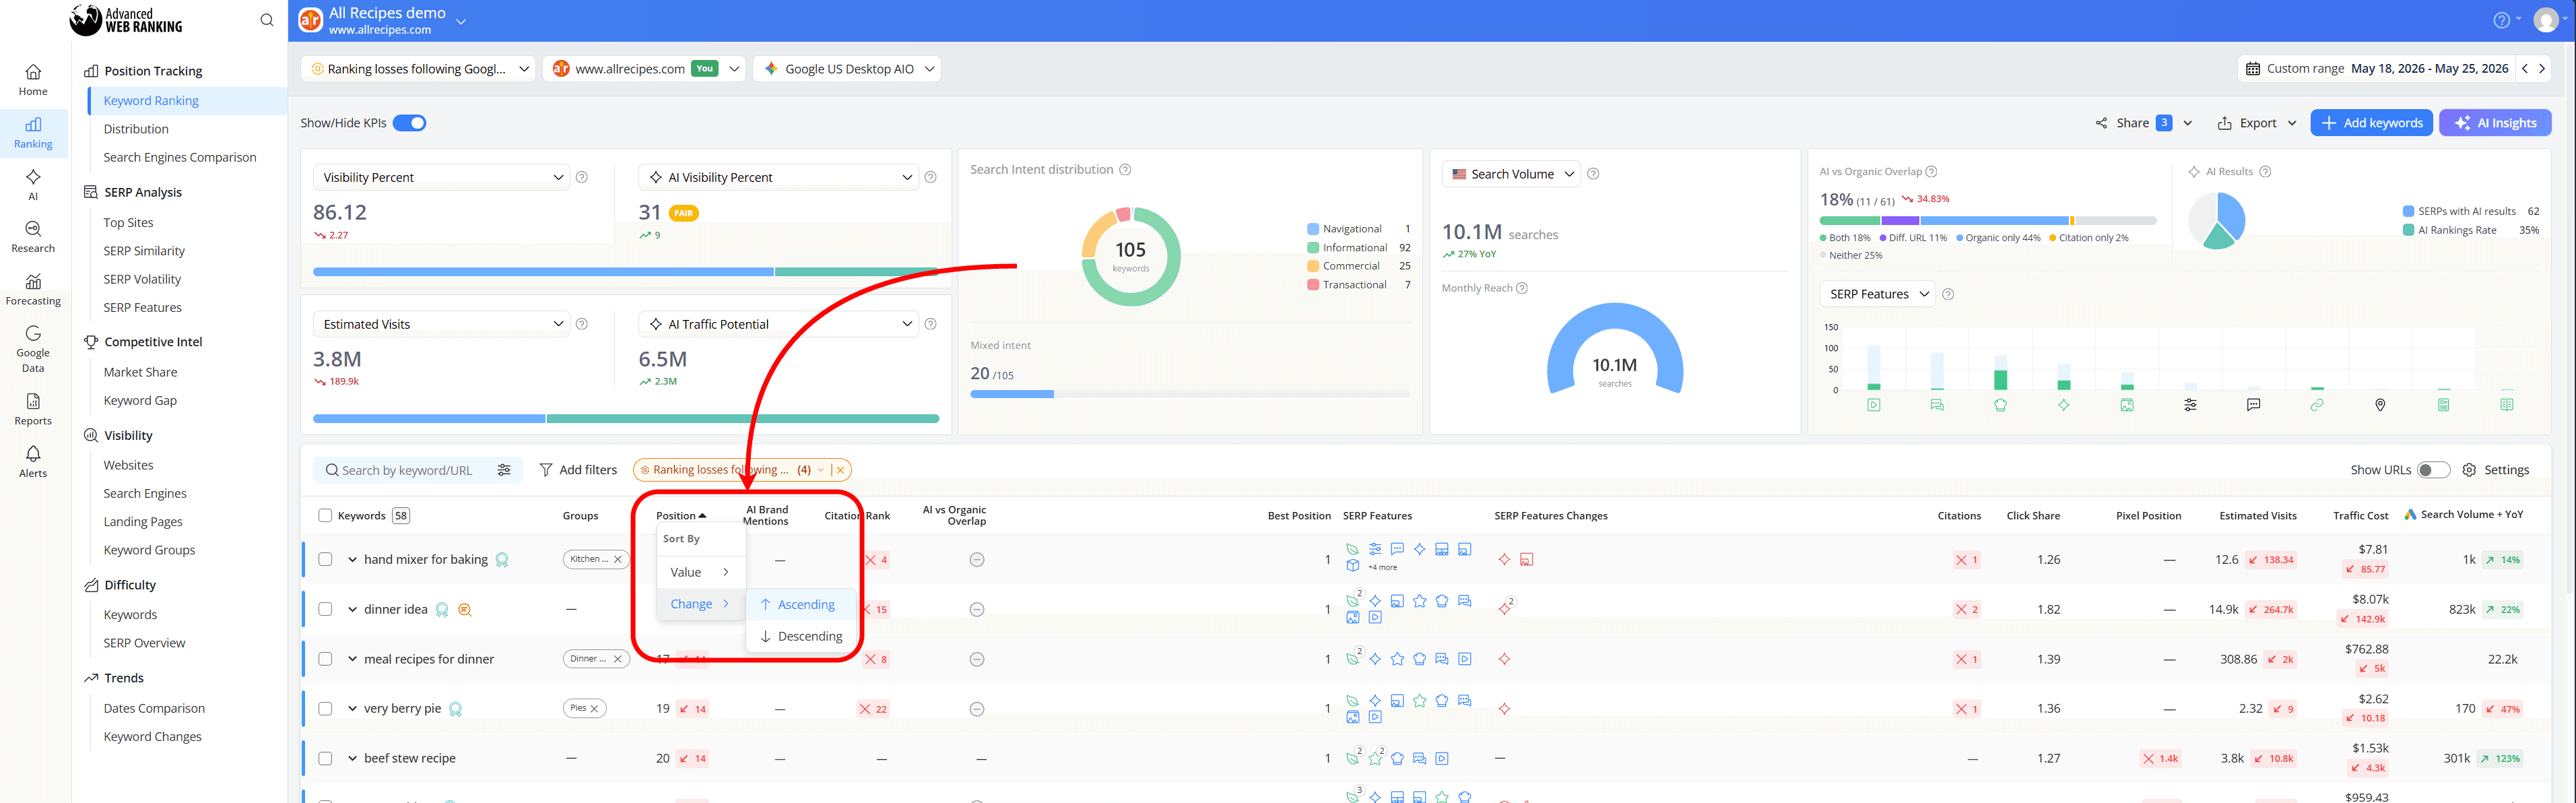
Task: Click Add filters
Action: coord(578,470)
